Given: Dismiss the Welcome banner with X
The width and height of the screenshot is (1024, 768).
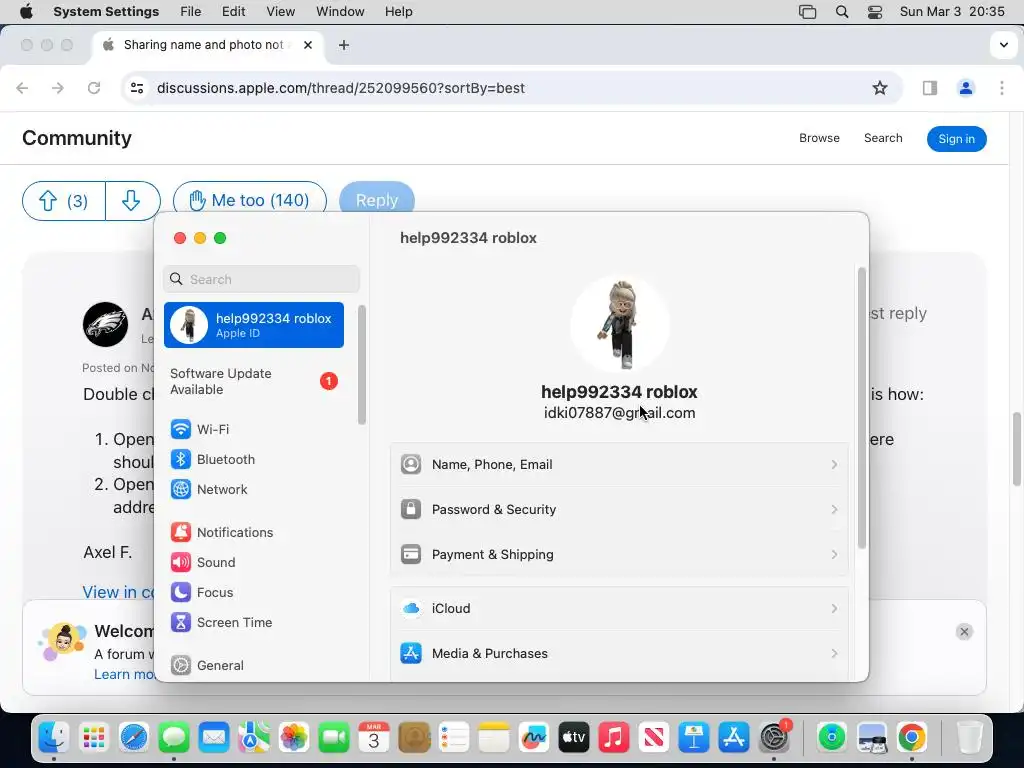Looking at the screenshot, I should click(963, 632).
